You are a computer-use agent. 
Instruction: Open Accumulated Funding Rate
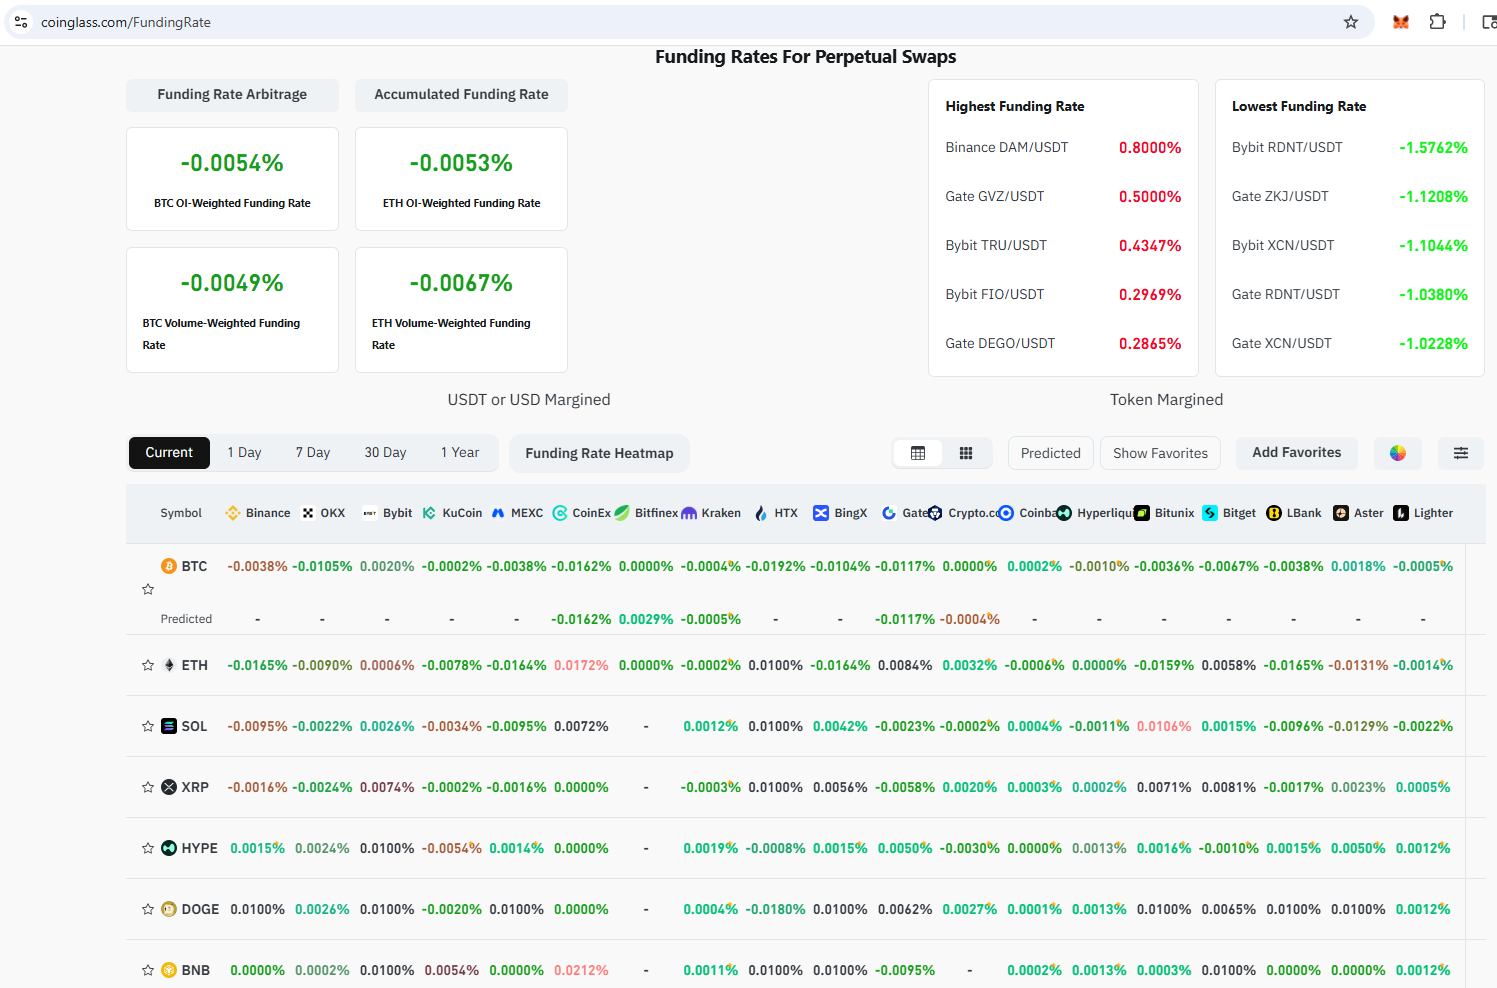[x=461, y=95]
